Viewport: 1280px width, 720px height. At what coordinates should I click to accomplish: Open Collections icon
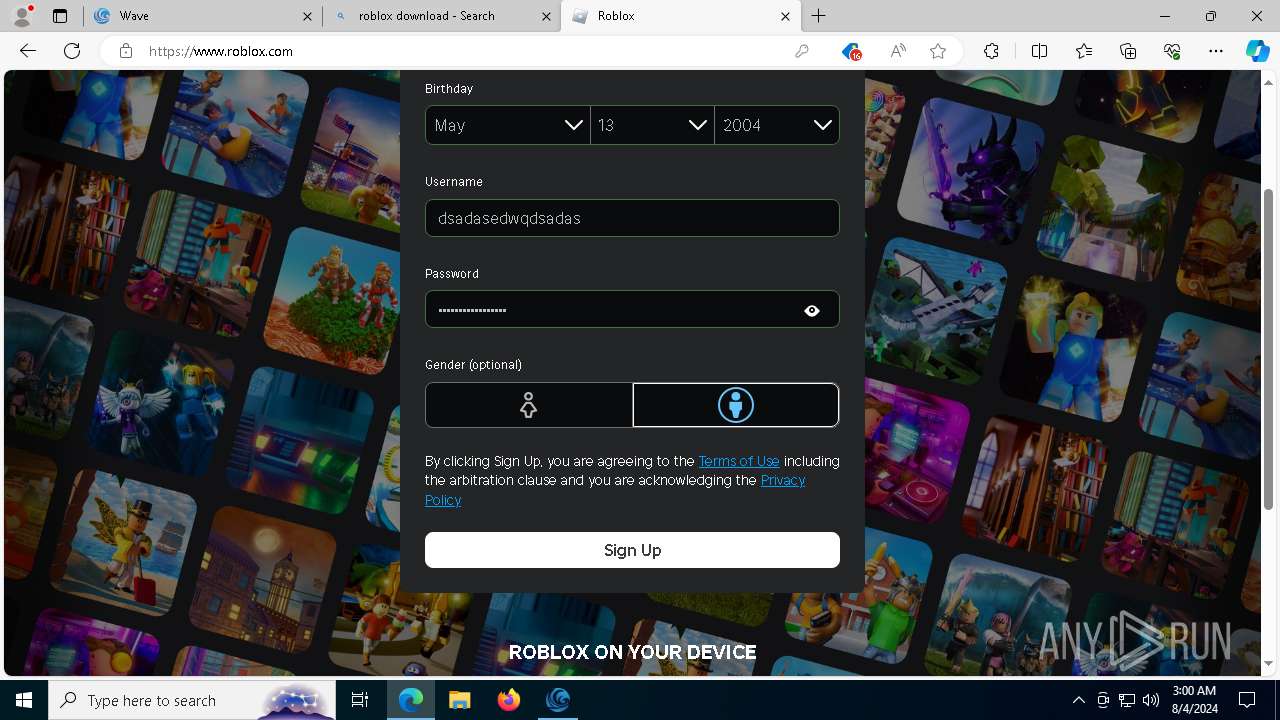pos(1128,51)
